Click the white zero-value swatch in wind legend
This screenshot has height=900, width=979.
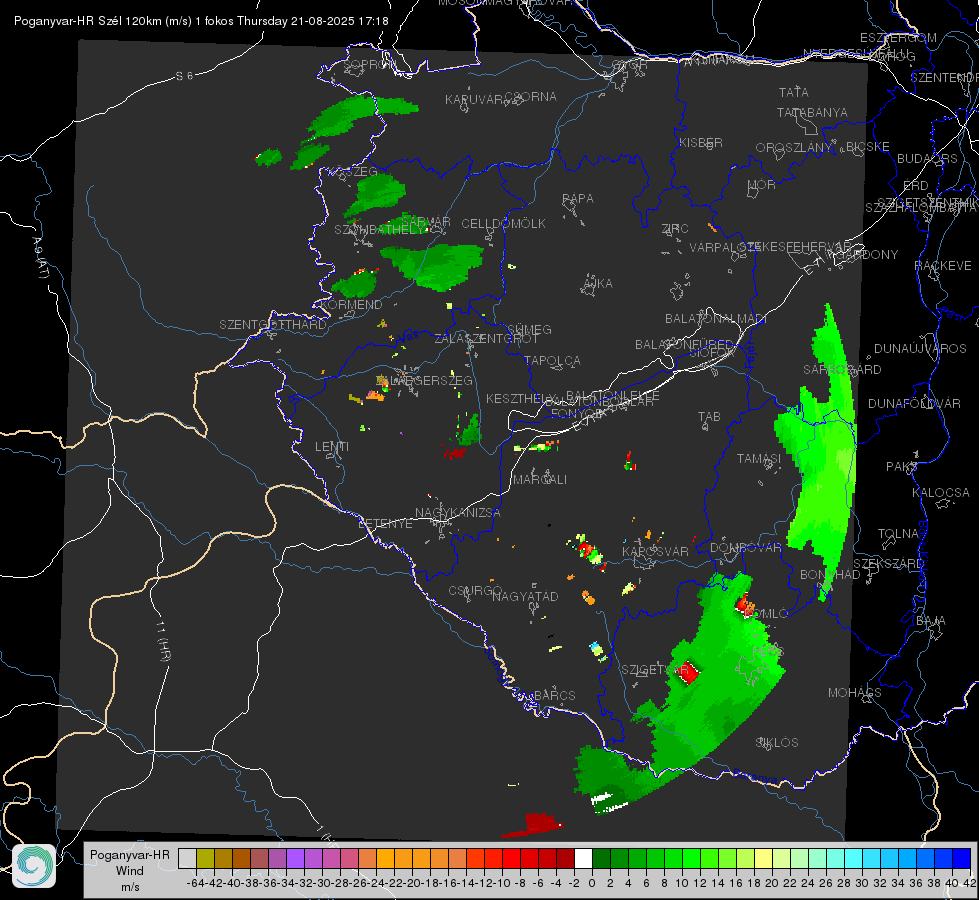[583, 859]
